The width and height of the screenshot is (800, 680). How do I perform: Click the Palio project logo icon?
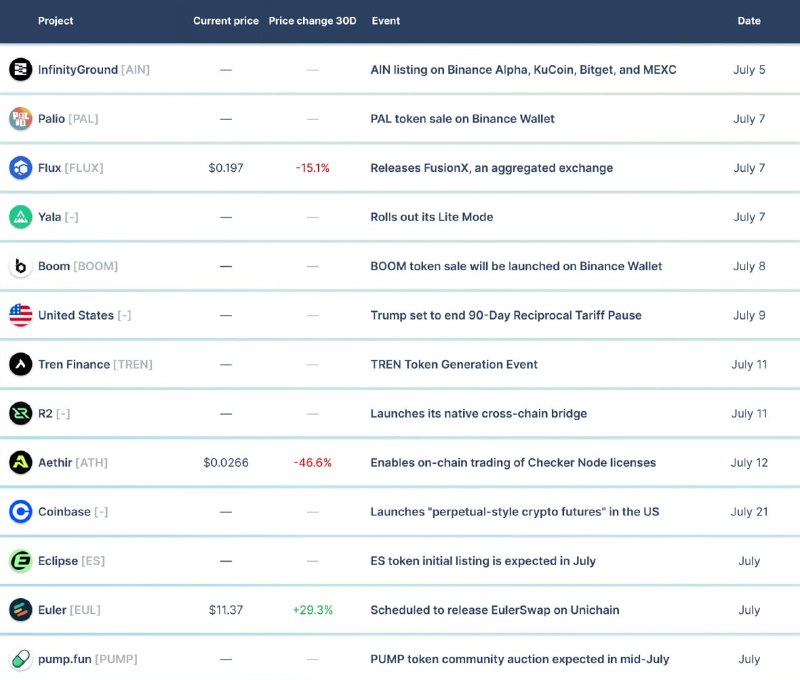click(x=20, y=118)
